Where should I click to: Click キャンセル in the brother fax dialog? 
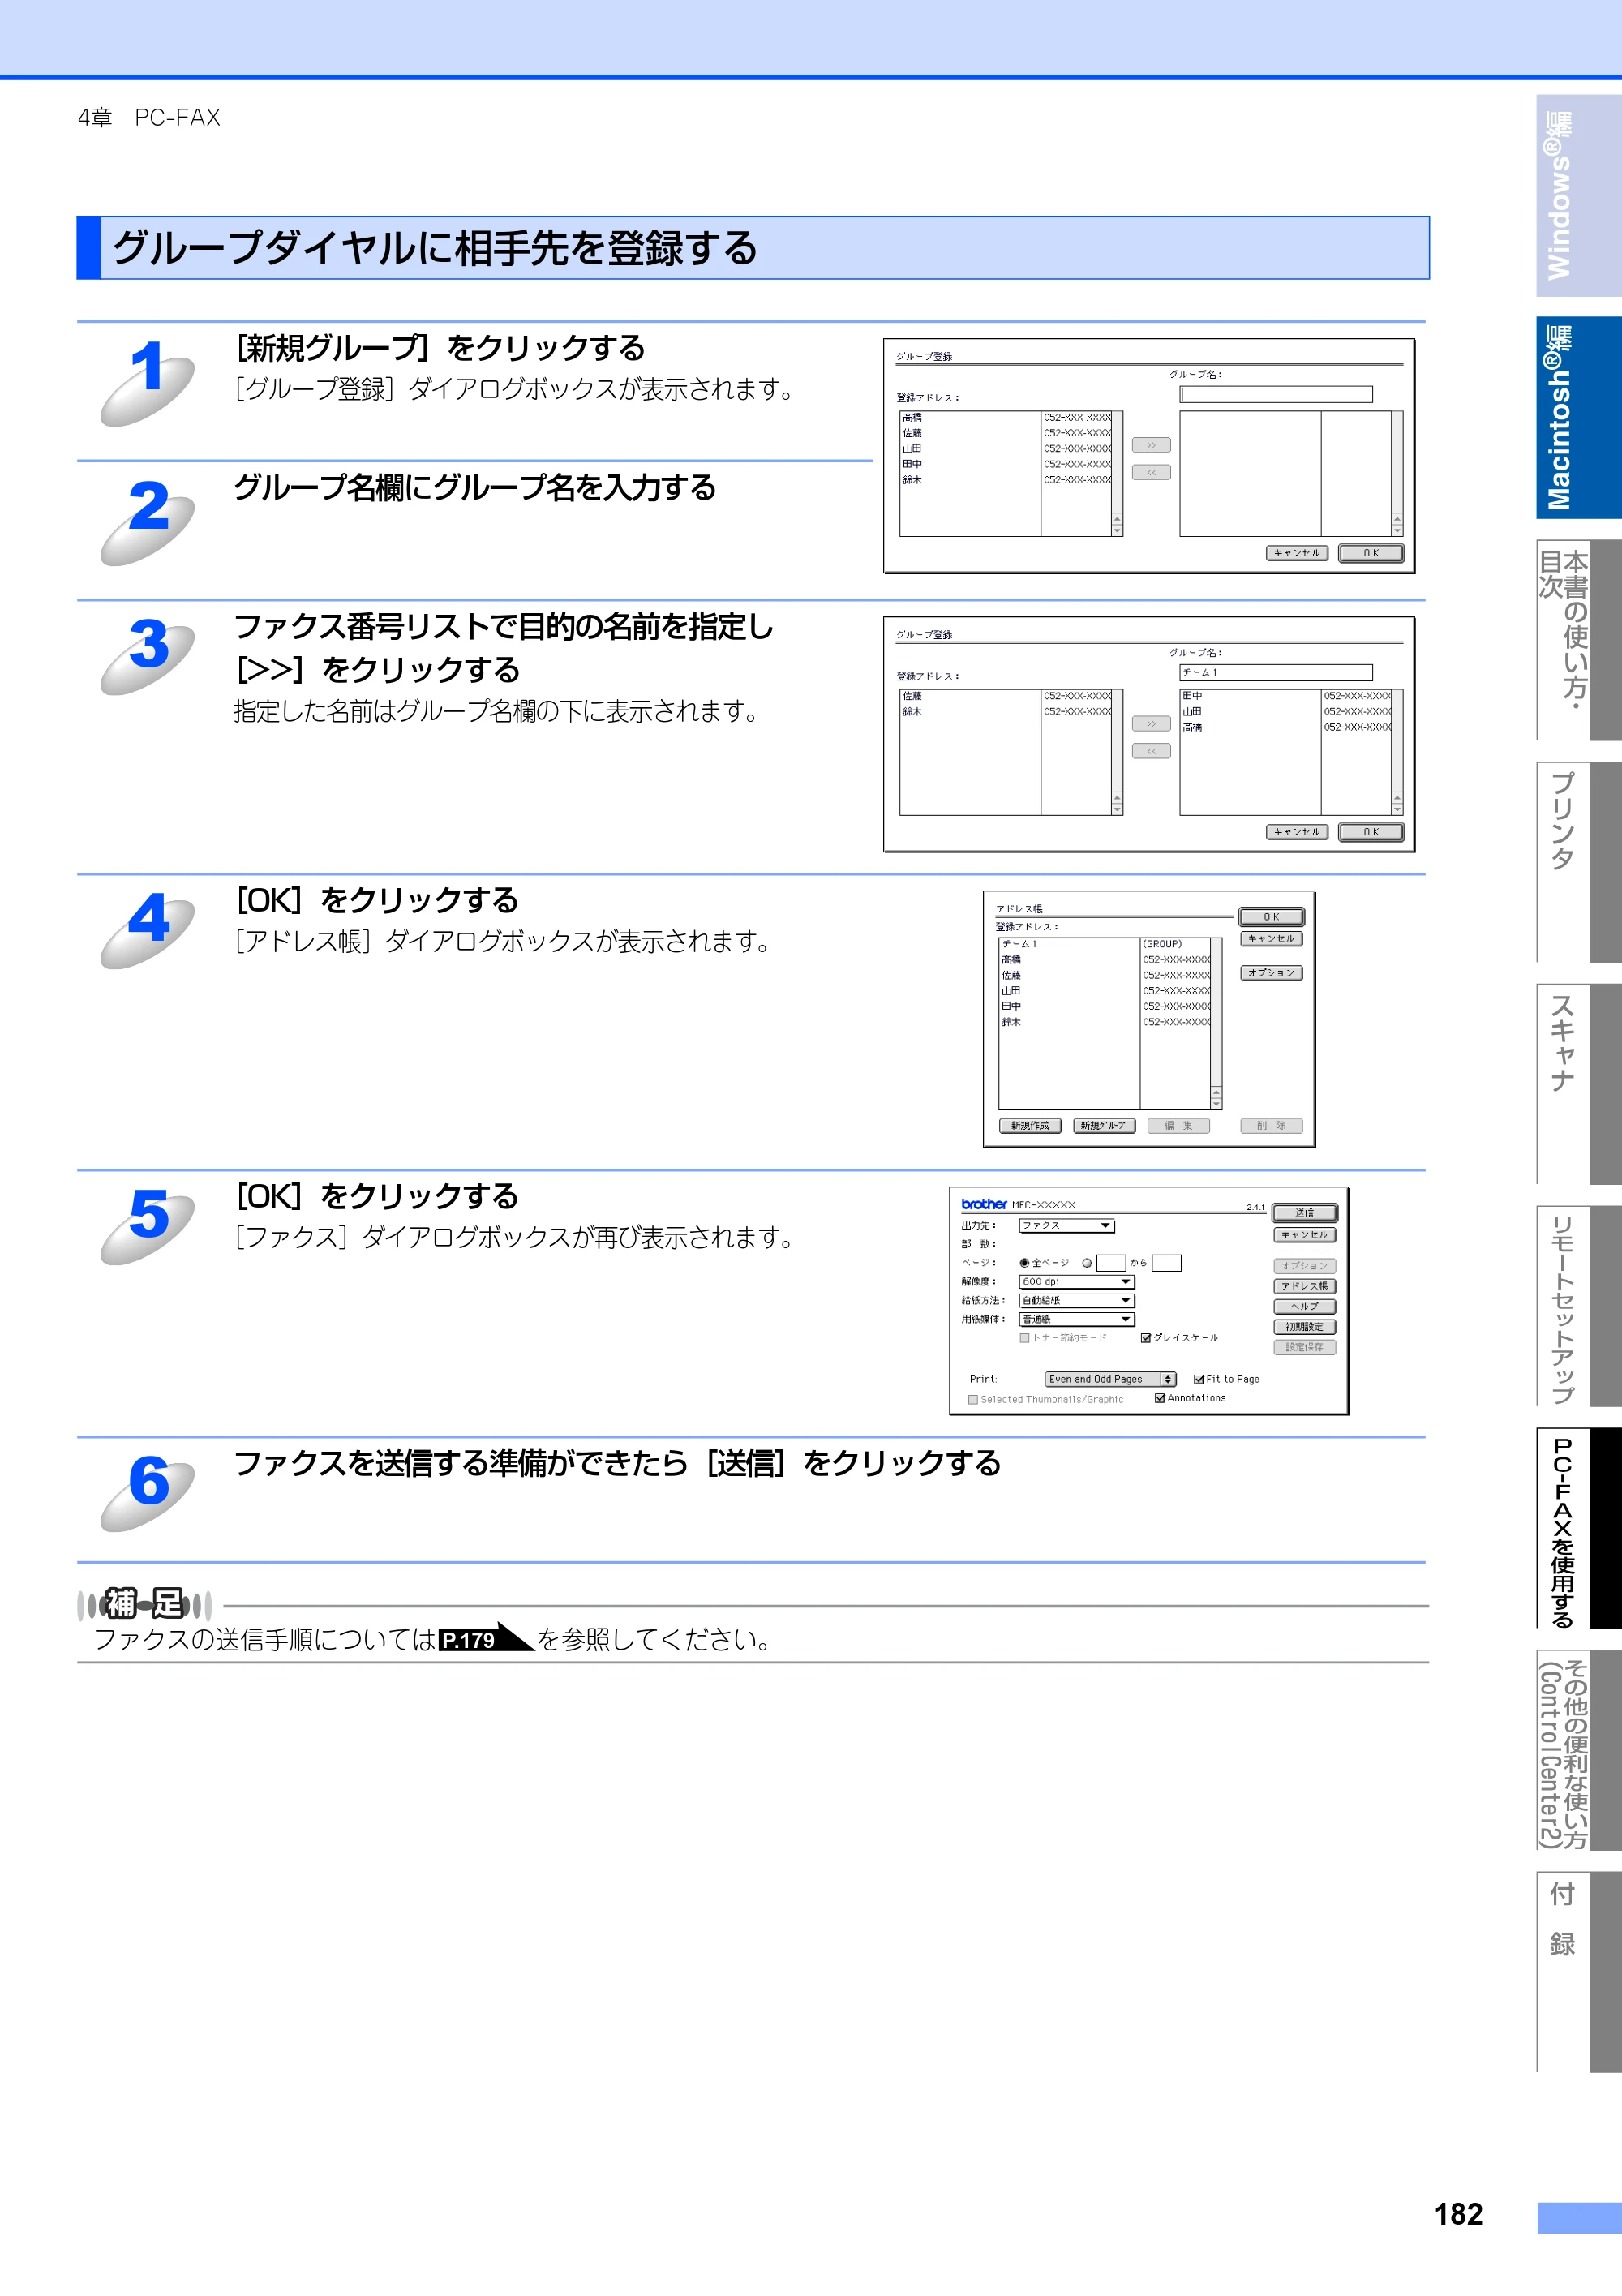coord(1304,1235)
